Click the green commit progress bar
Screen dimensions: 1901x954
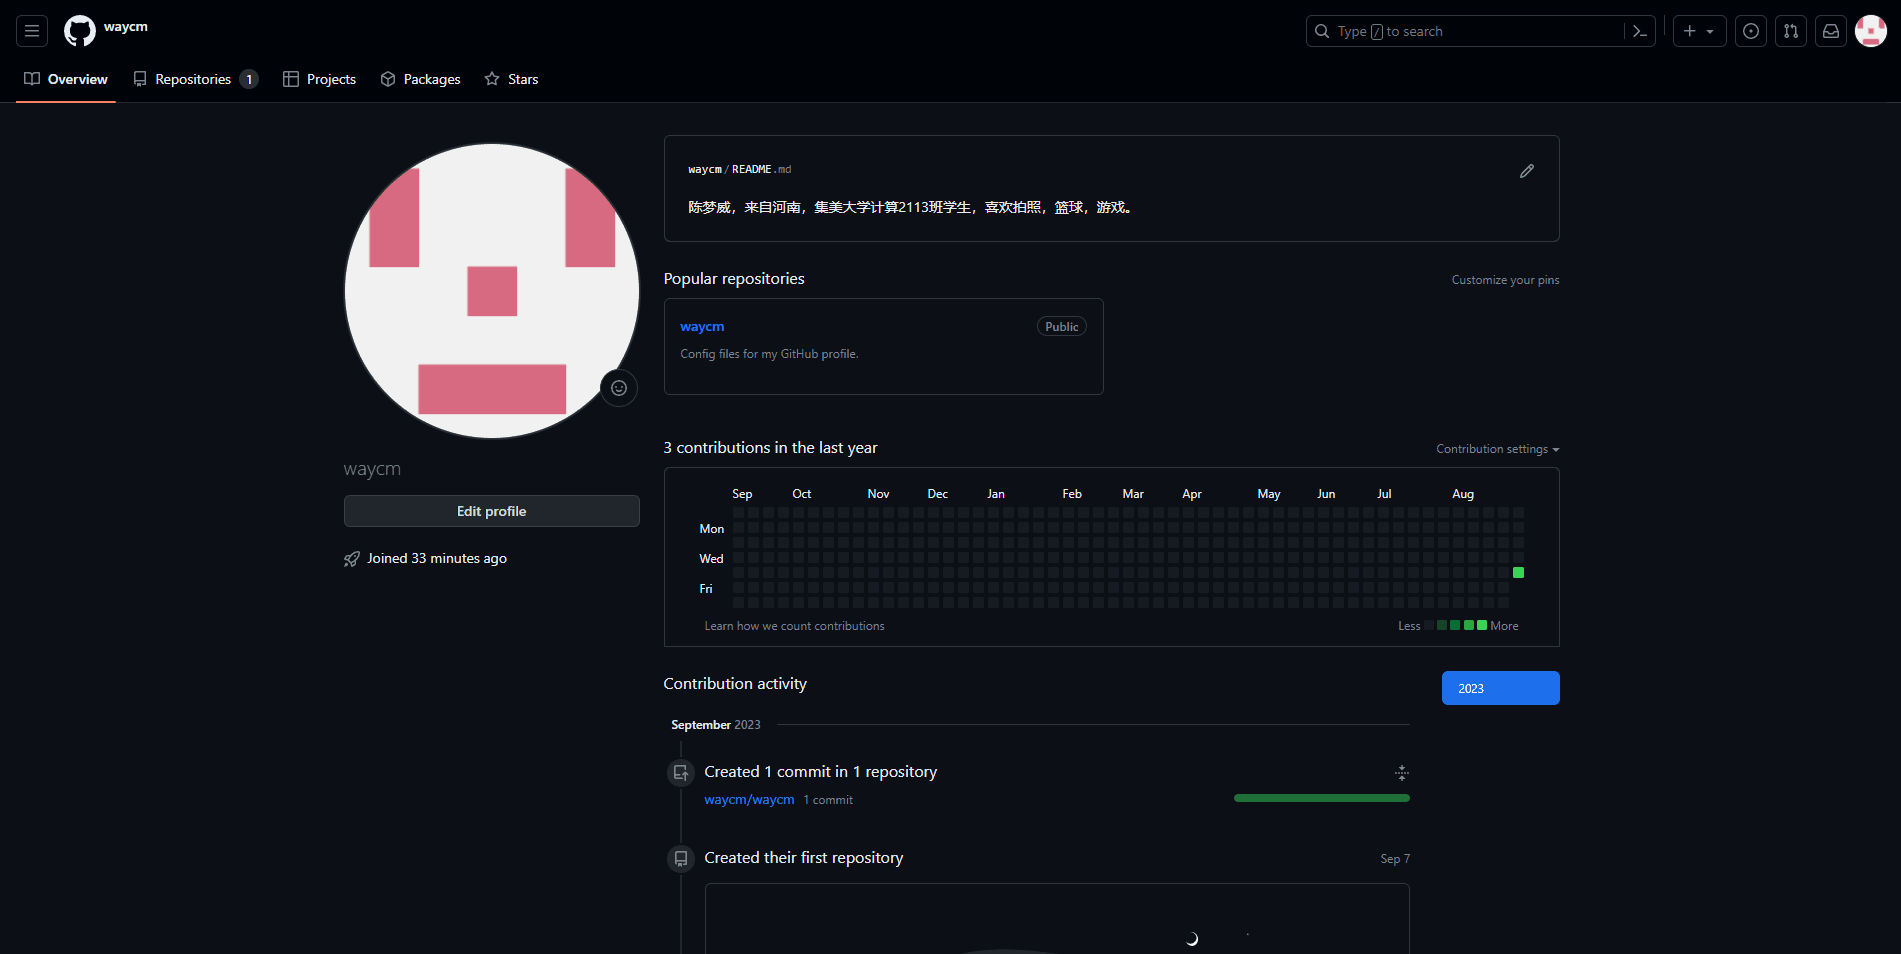coord(1322,798)
